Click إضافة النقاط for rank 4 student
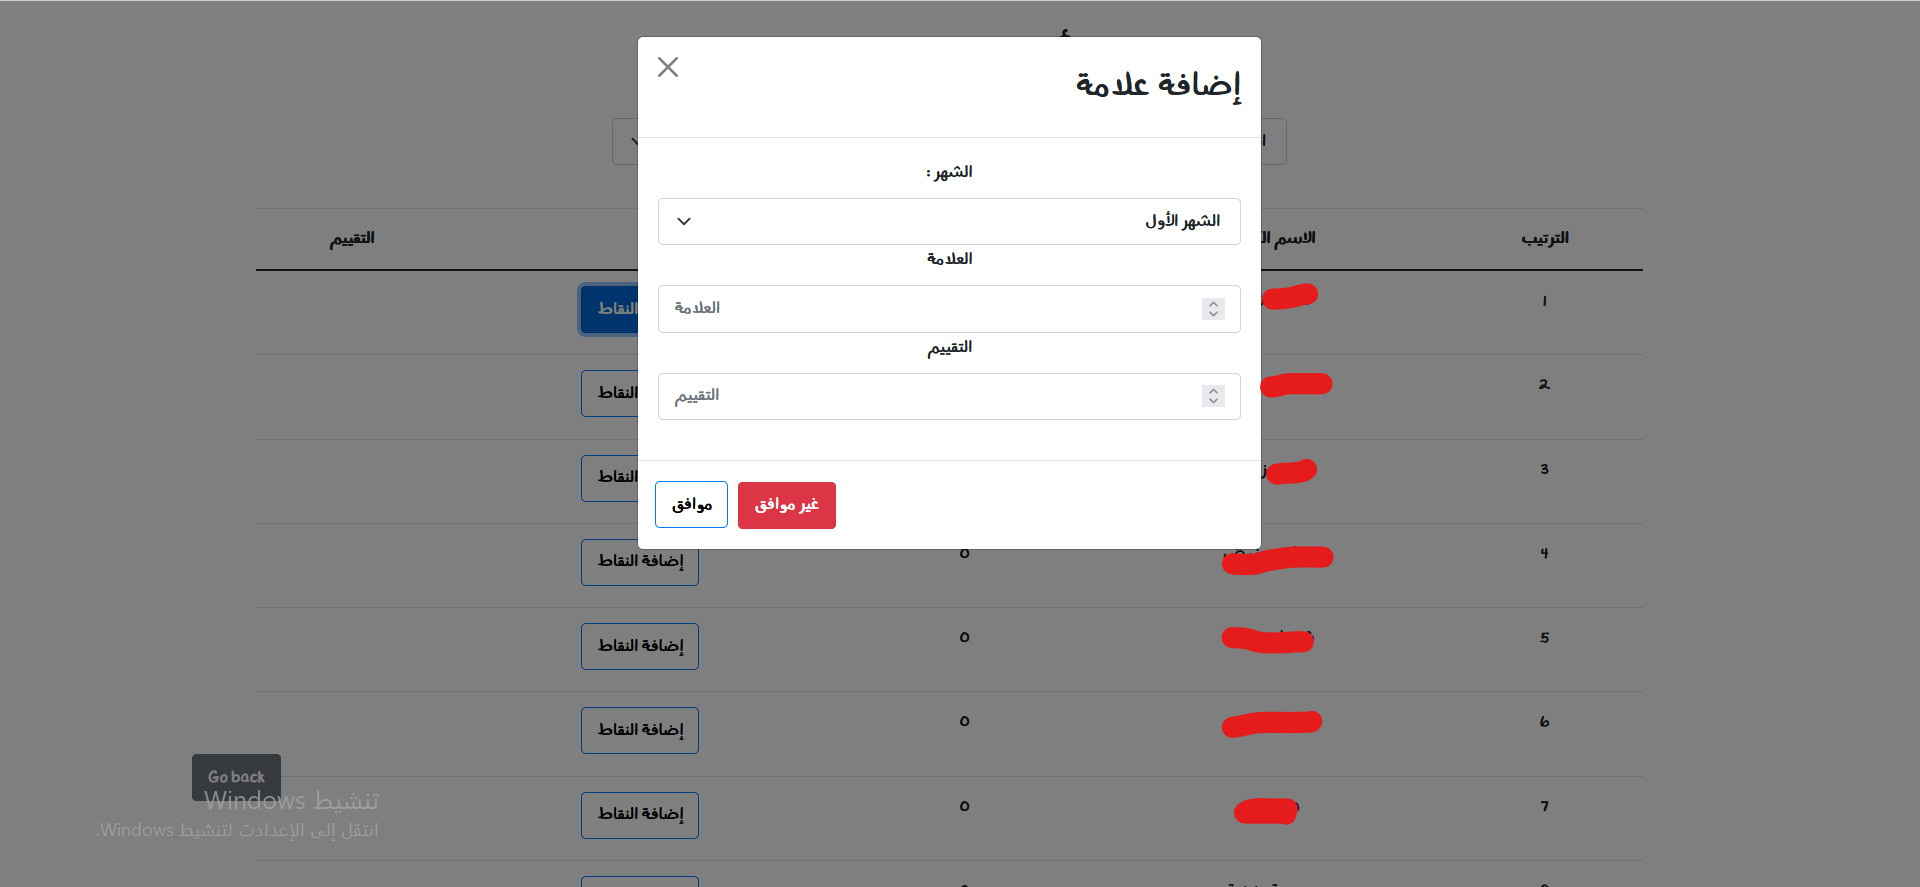1920x887 pixels. pos(639,562)
